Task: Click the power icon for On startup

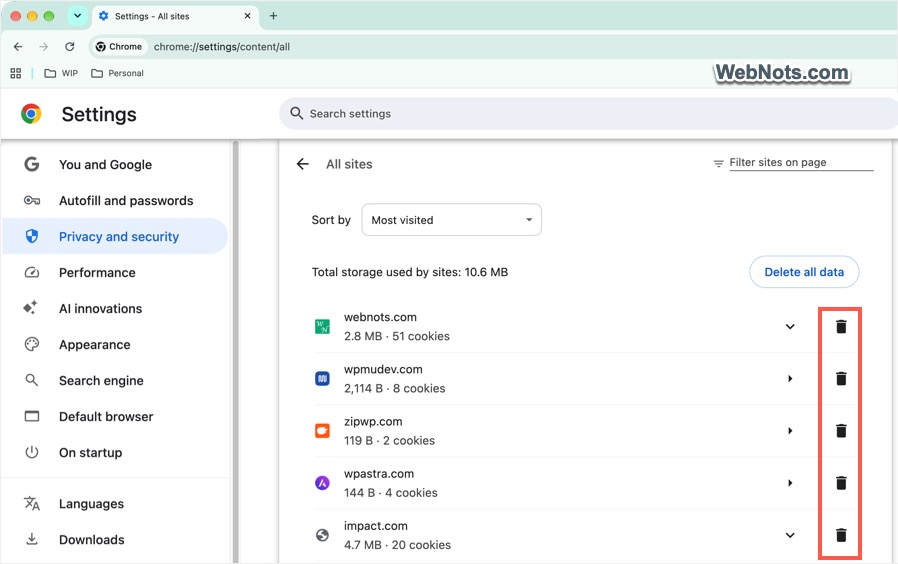Action: point(31,452)
